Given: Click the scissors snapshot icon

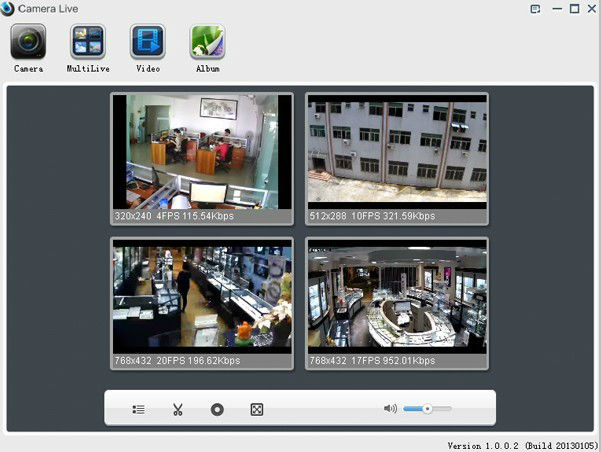Looking at the screenshot, I should [x=177, y=409].
